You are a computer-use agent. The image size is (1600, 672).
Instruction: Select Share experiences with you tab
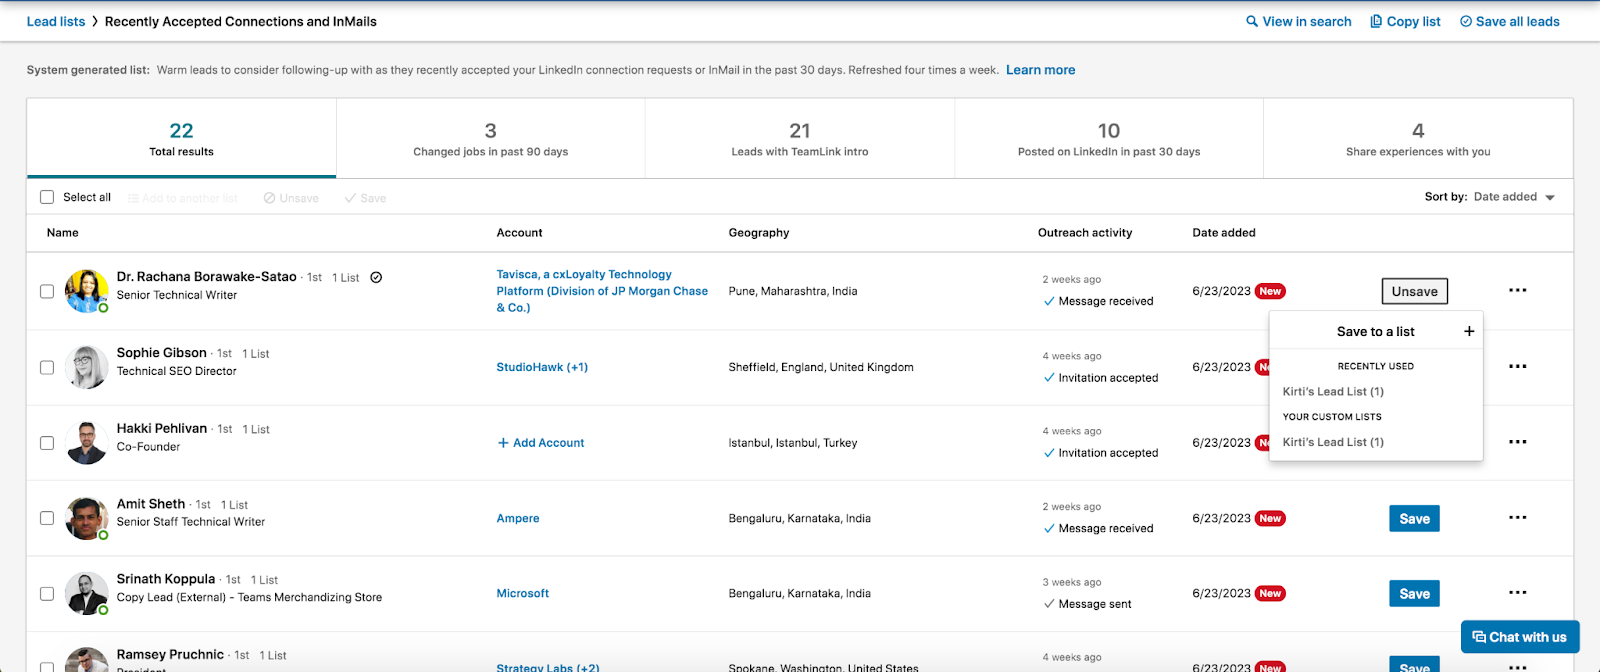point(1418,139)
